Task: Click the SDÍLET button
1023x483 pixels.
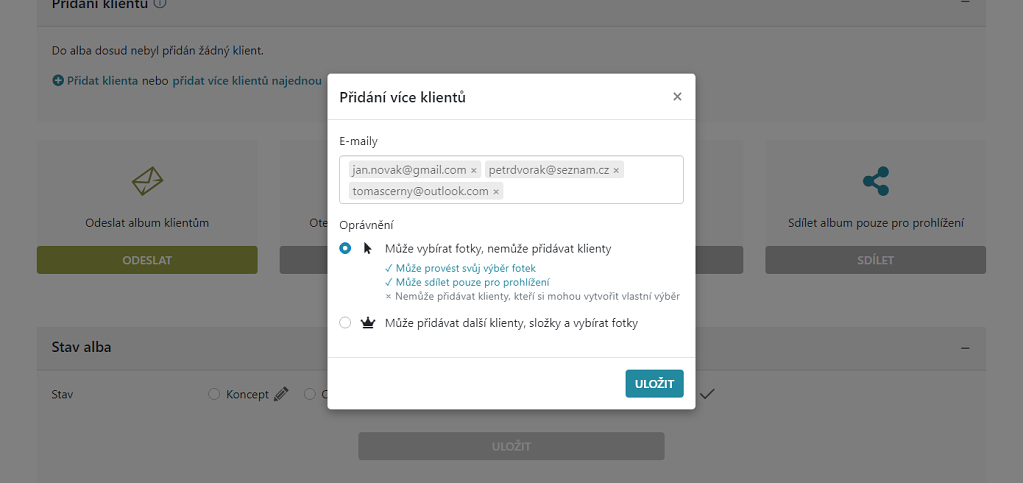Action: point(876,260)
